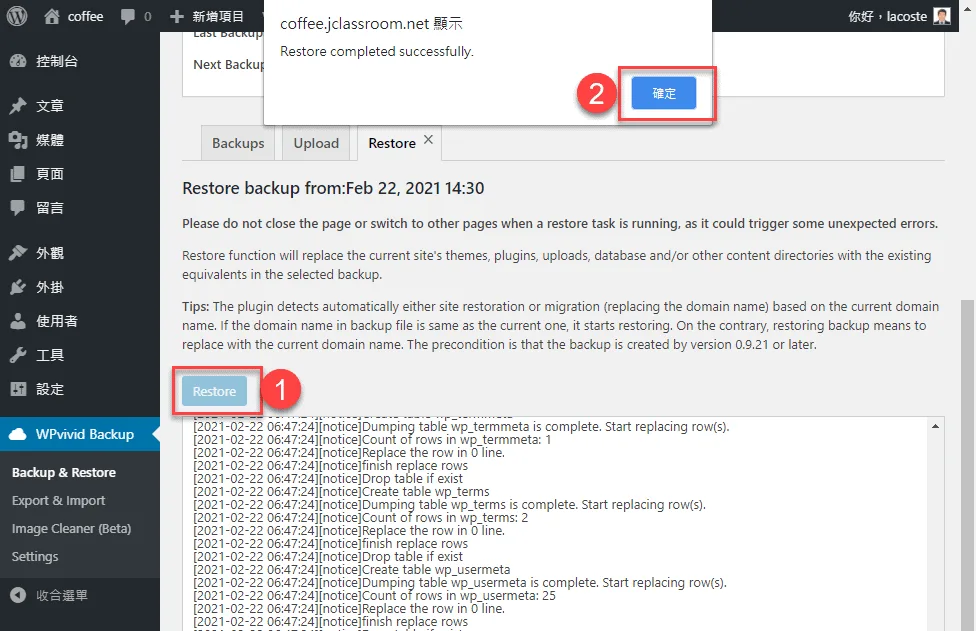Viewport: 976px width, 631px height.
Task: Click the 'Next Backup' label
Action: coord(228,65)
